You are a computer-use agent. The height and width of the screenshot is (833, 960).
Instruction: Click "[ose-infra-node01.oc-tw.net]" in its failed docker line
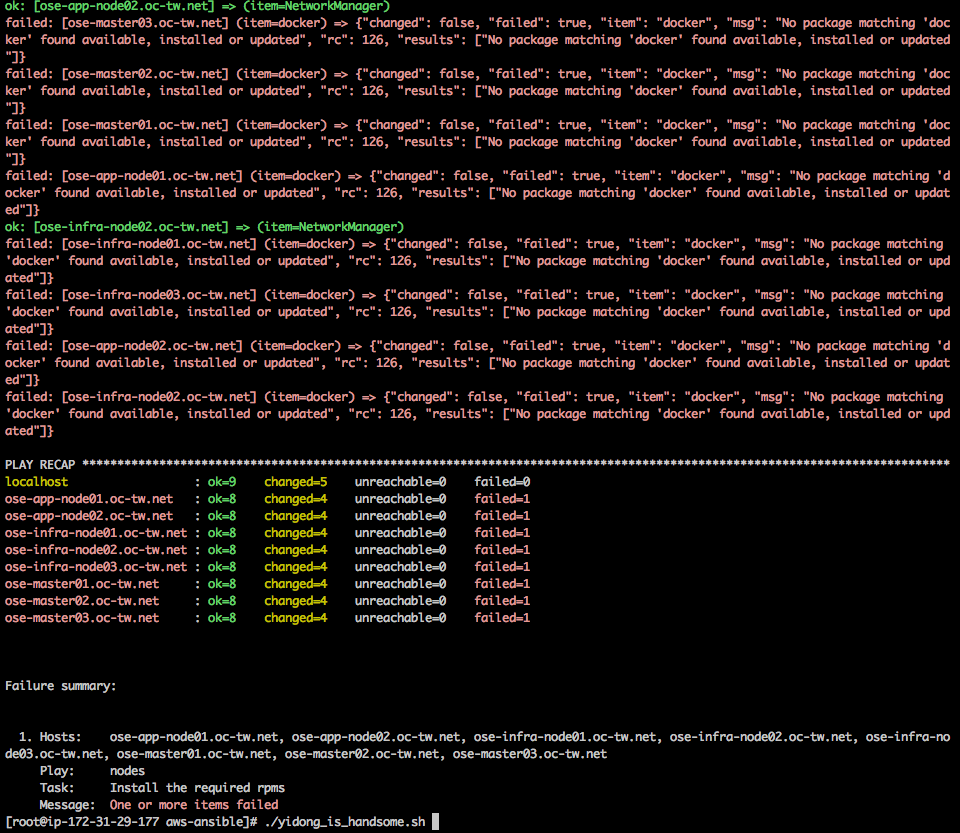pyautogui.click(x=159, y=244)
